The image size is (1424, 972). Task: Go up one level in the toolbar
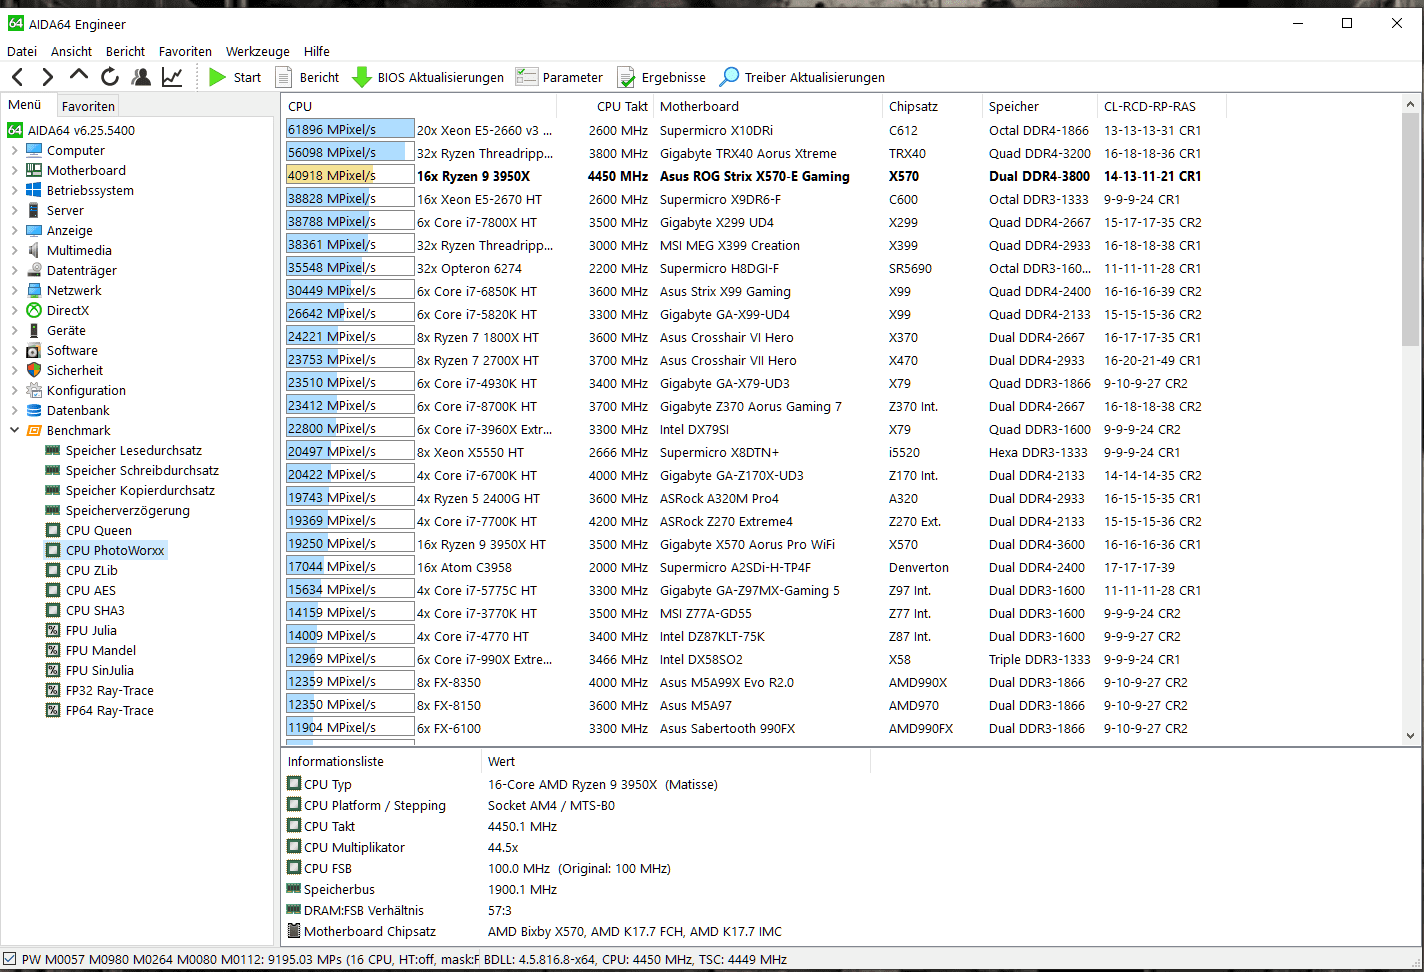click(79, 76)
